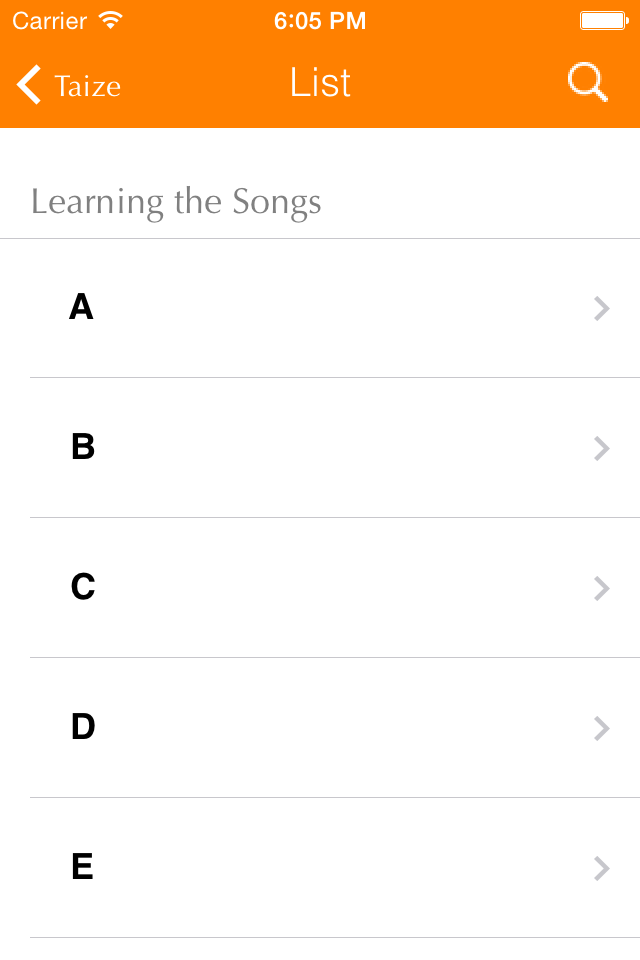Open search with the magnifying glass
The height and width of the screenshot is (960, 640).
click(x=587, y=83)
